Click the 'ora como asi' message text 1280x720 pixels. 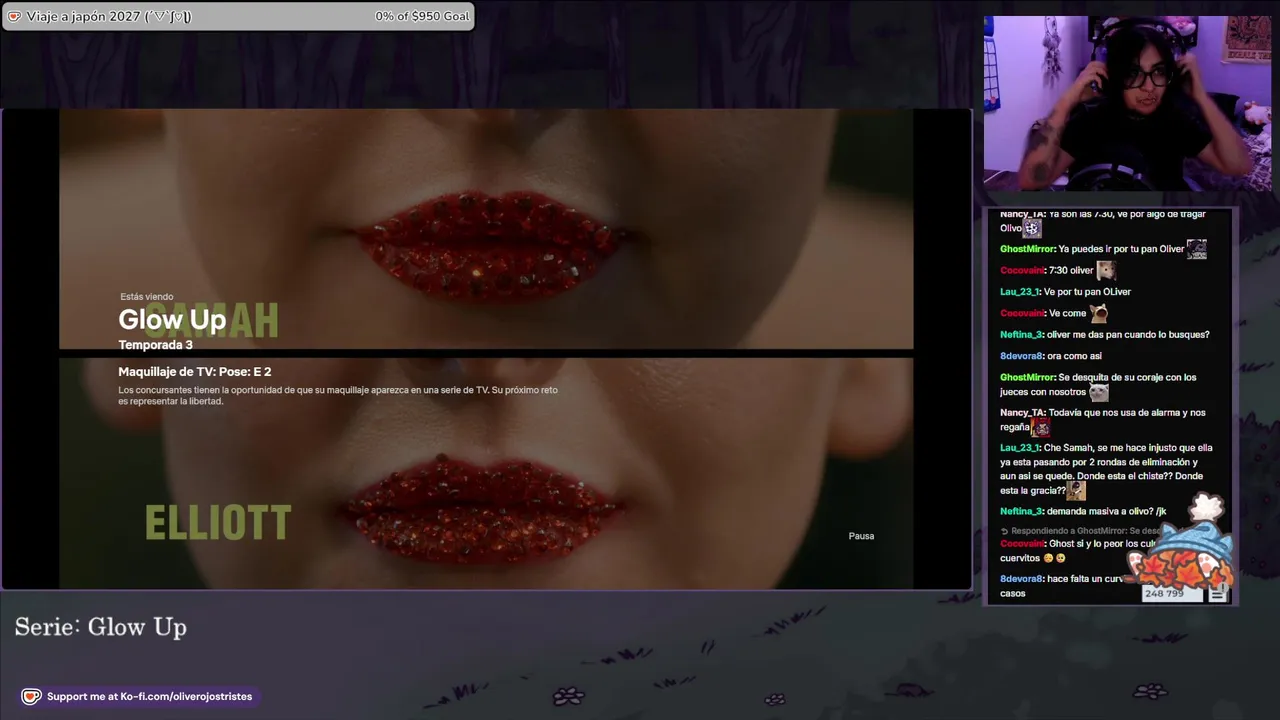tap(1074, 356)
